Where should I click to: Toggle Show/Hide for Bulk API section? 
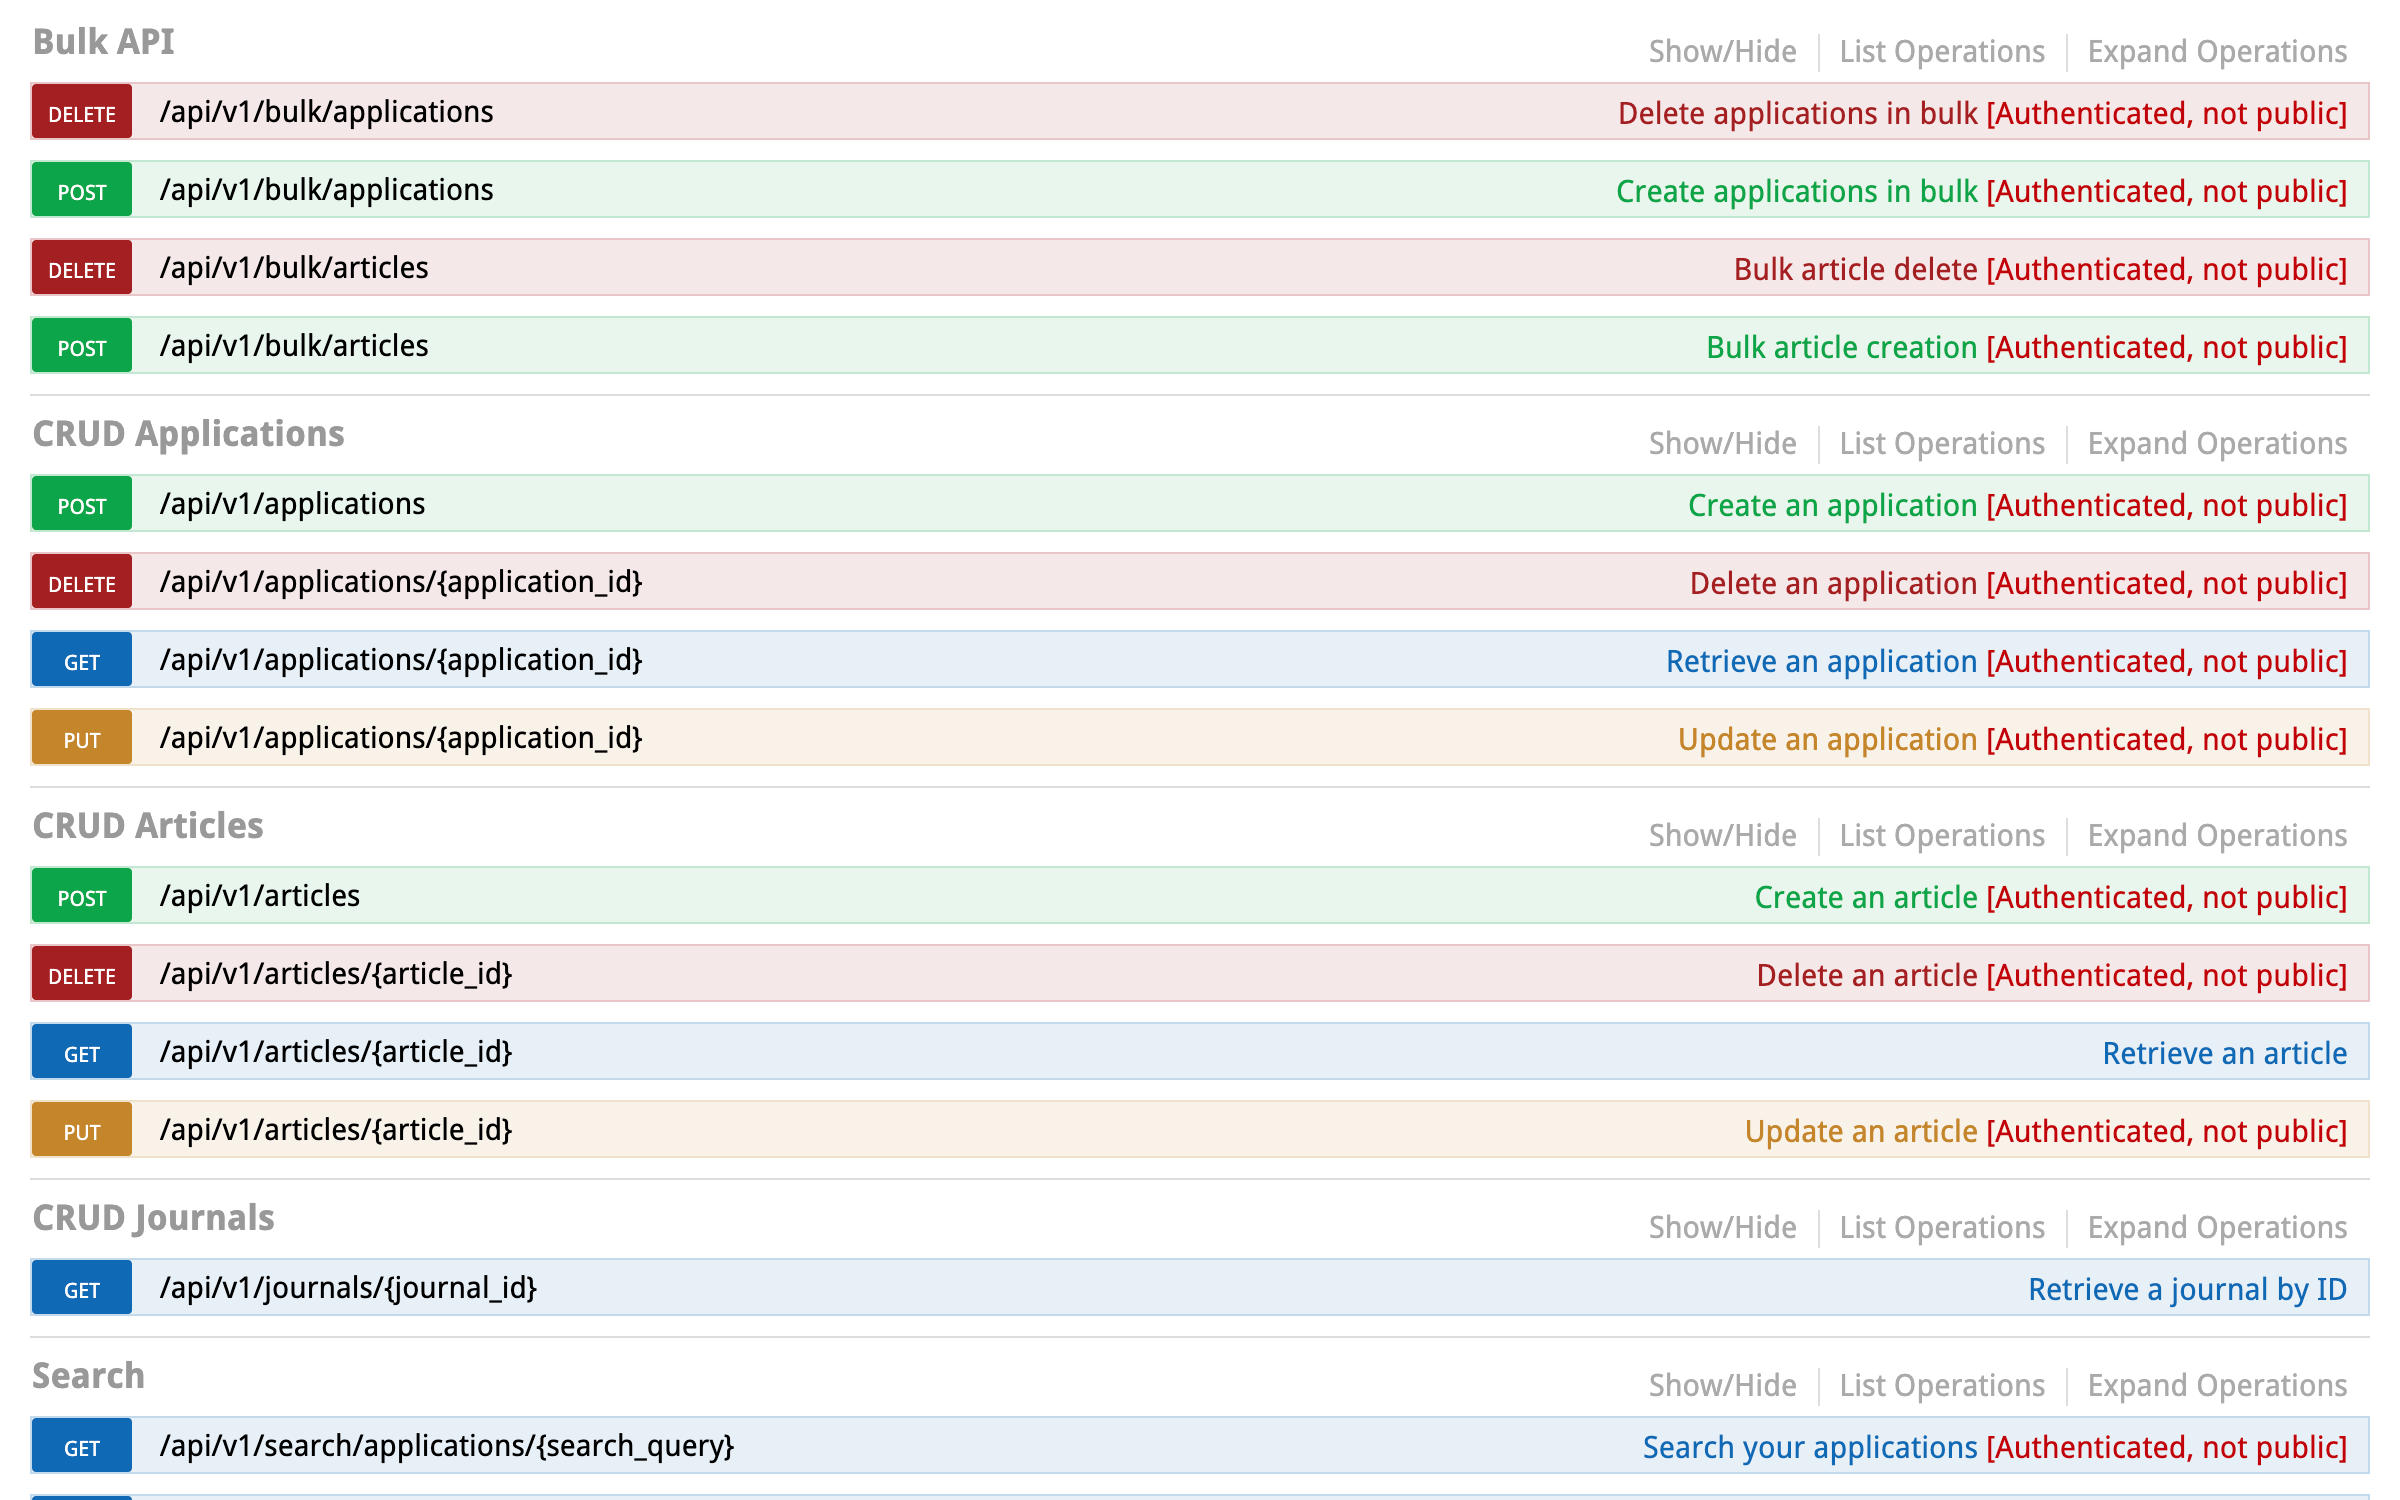[1722, 51]
